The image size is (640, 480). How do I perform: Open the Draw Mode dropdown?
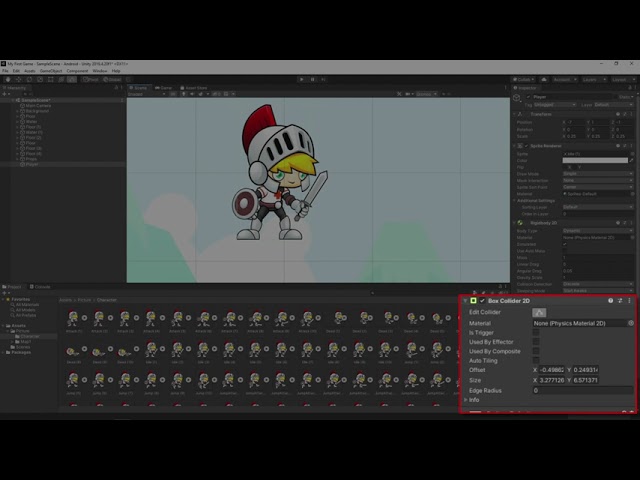pyautogui.click(x=598, y=174)
